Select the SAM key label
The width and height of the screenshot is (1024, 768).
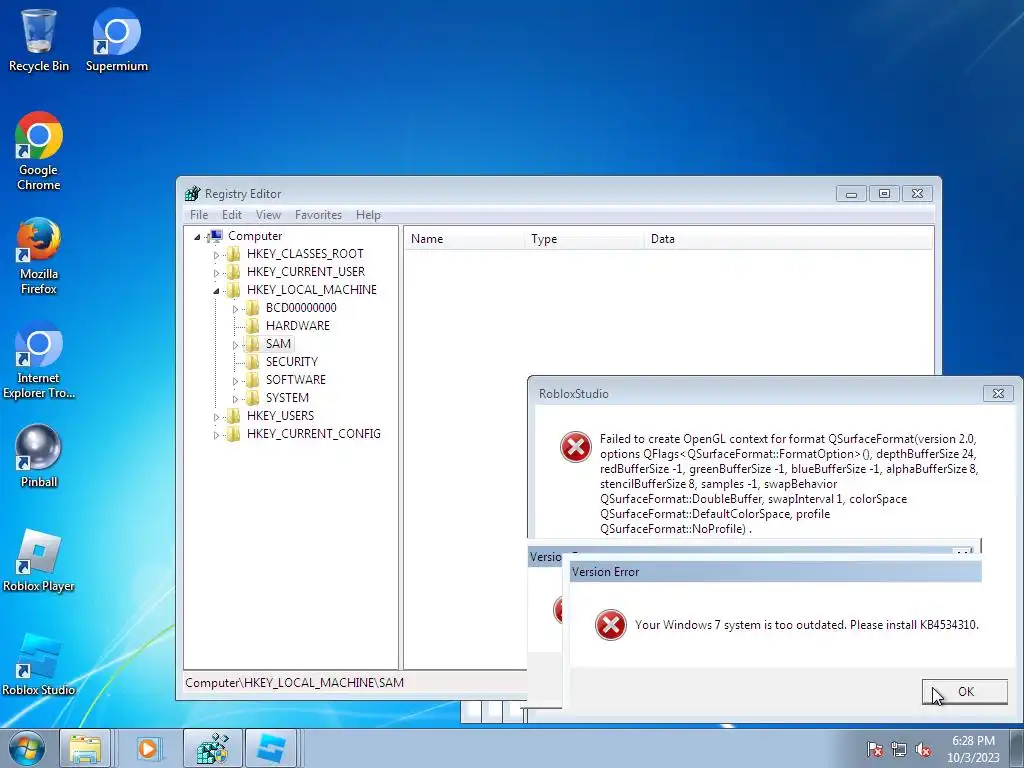tap(278, 344)
